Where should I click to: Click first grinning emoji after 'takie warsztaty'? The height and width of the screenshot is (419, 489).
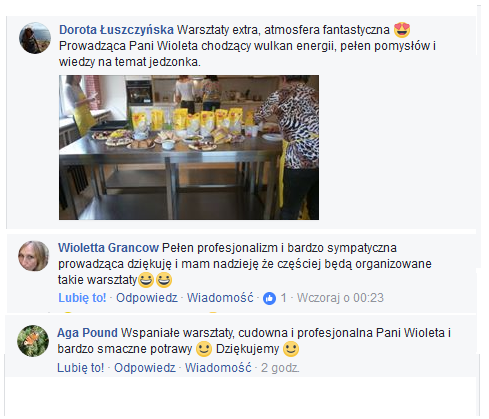pos(146,280)
